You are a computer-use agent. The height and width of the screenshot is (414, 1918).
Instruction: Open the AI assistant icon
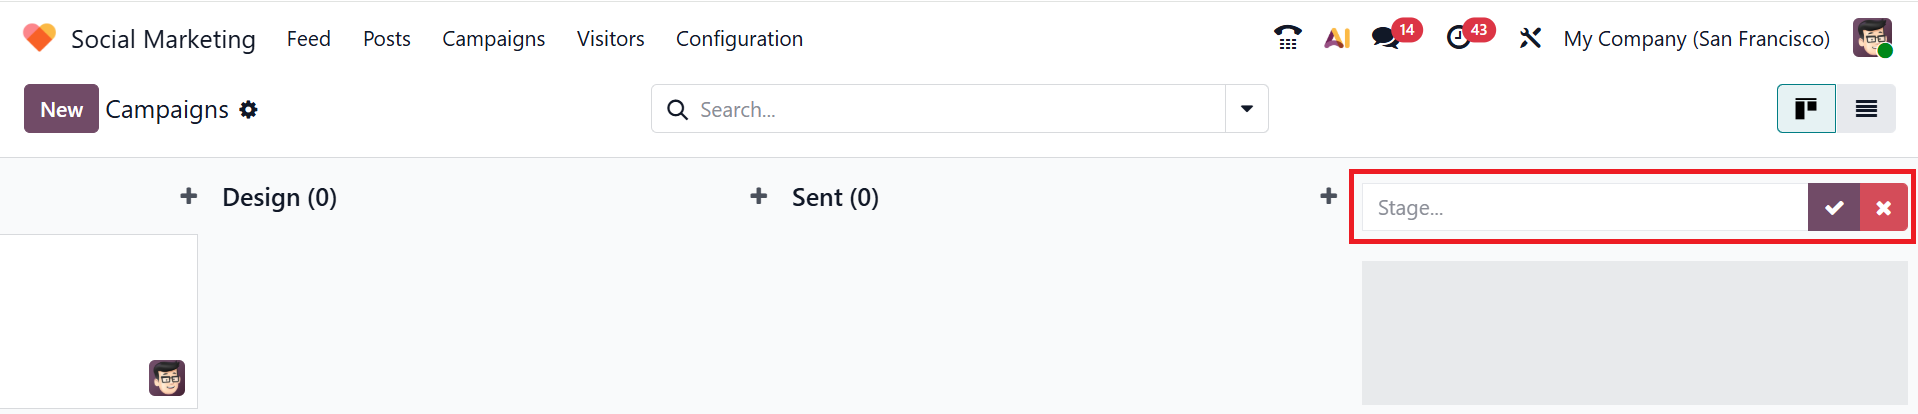pyautogui.click(x=1337, y=38)
